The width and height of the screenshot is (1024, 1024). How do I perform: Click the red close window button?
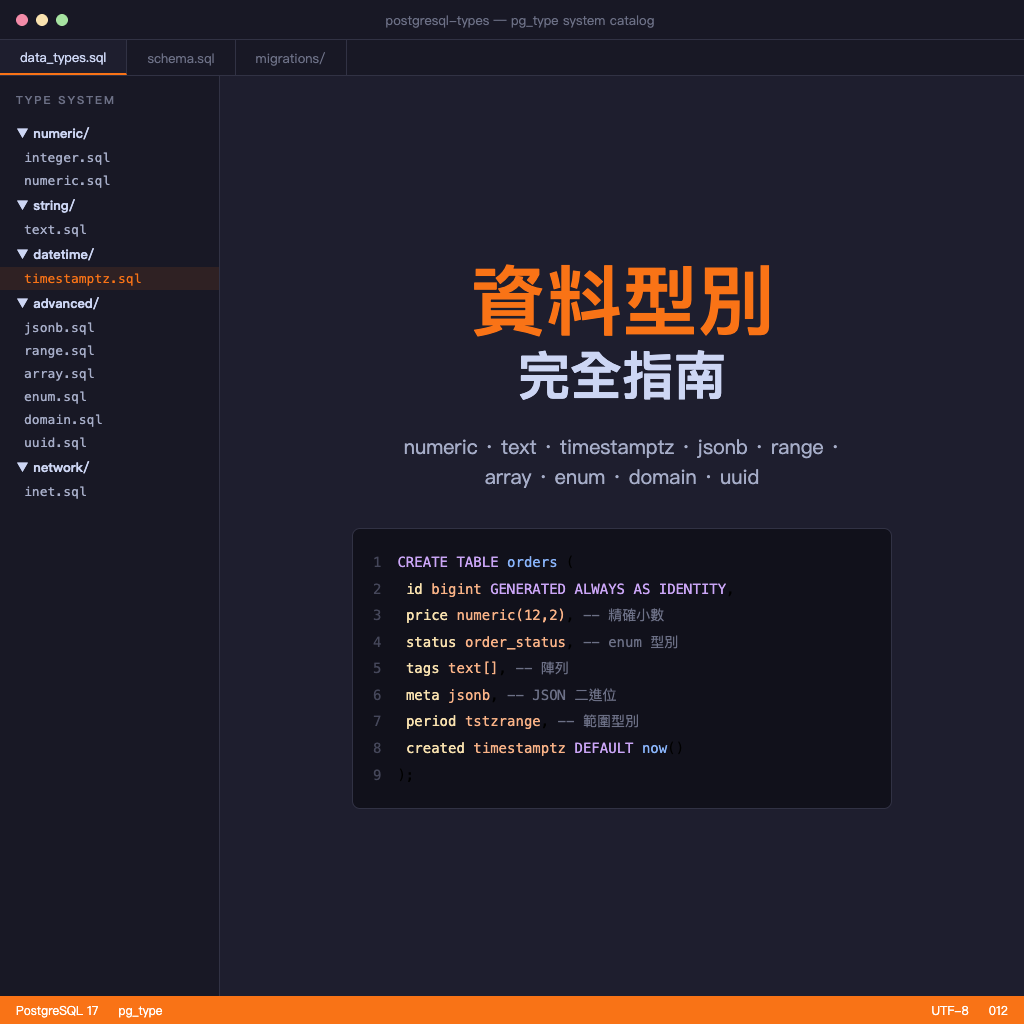pos(22,20)
